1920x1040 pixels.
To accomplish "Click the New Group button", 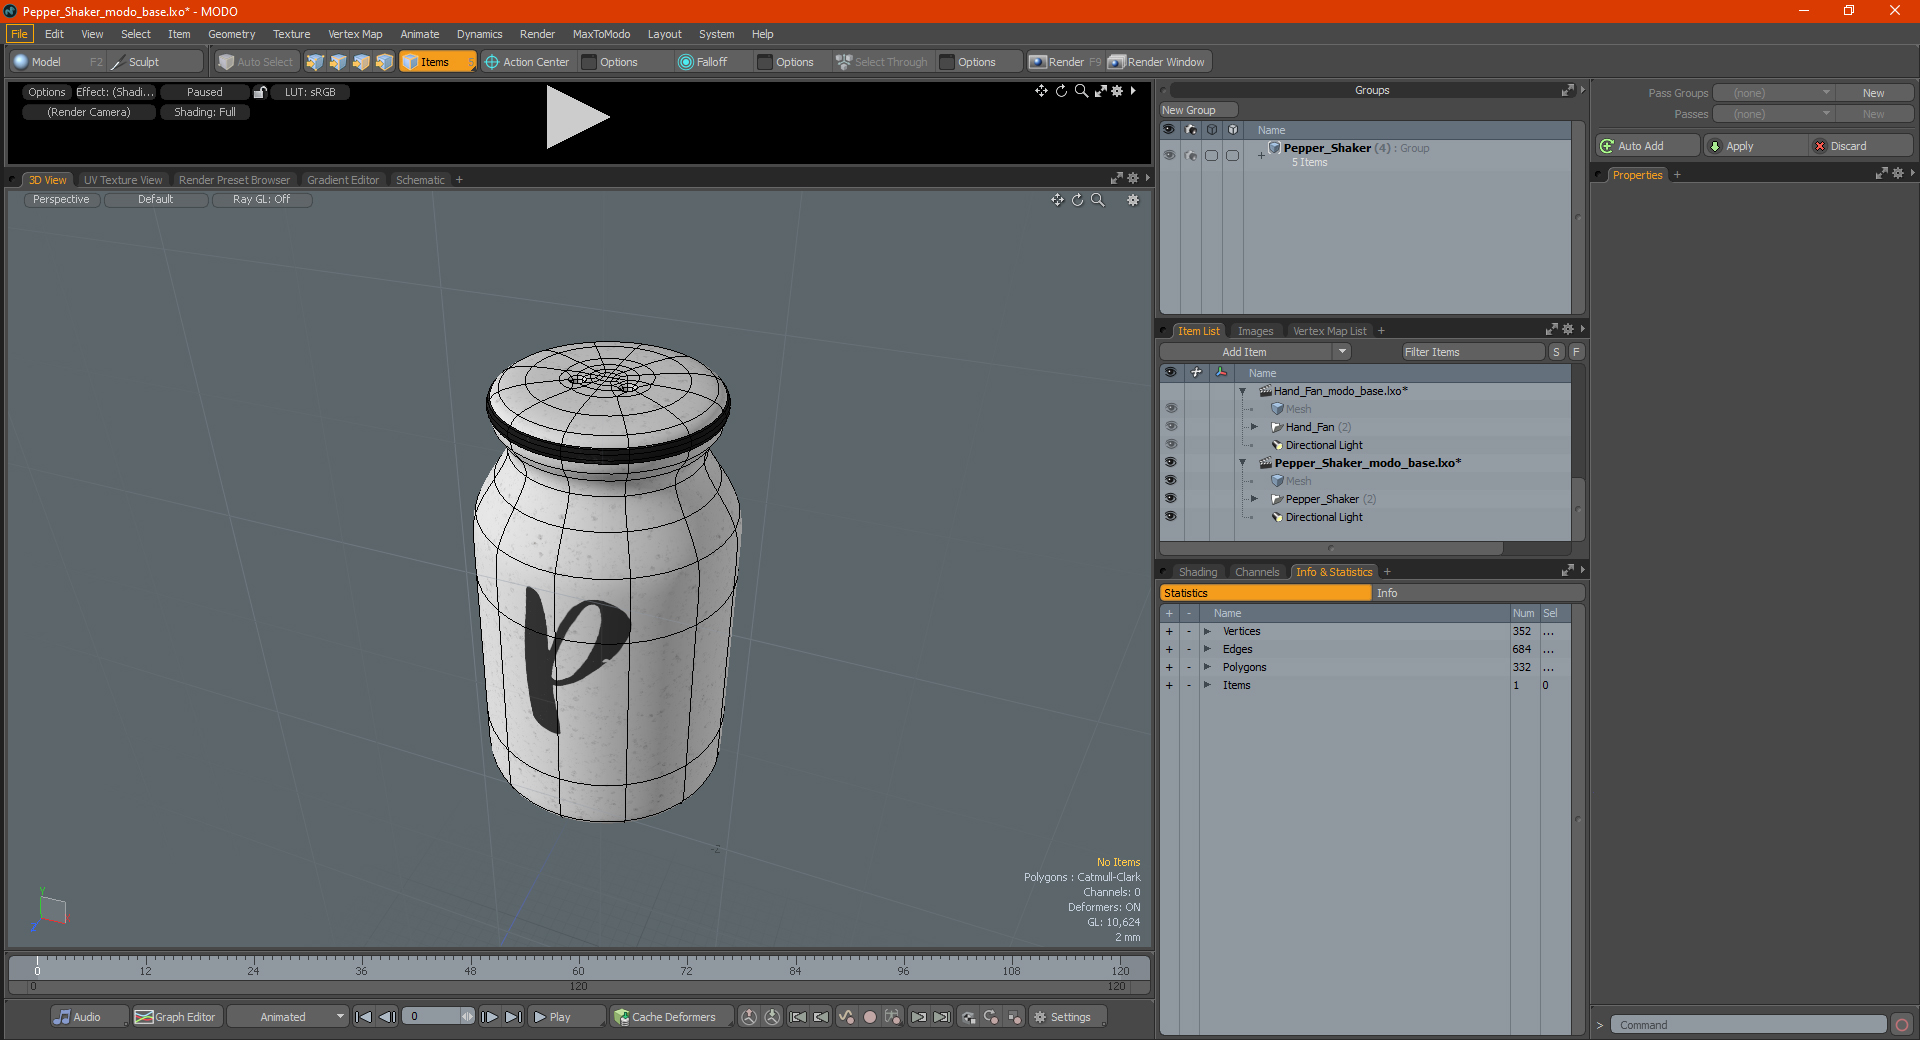I will point(1198,110).
